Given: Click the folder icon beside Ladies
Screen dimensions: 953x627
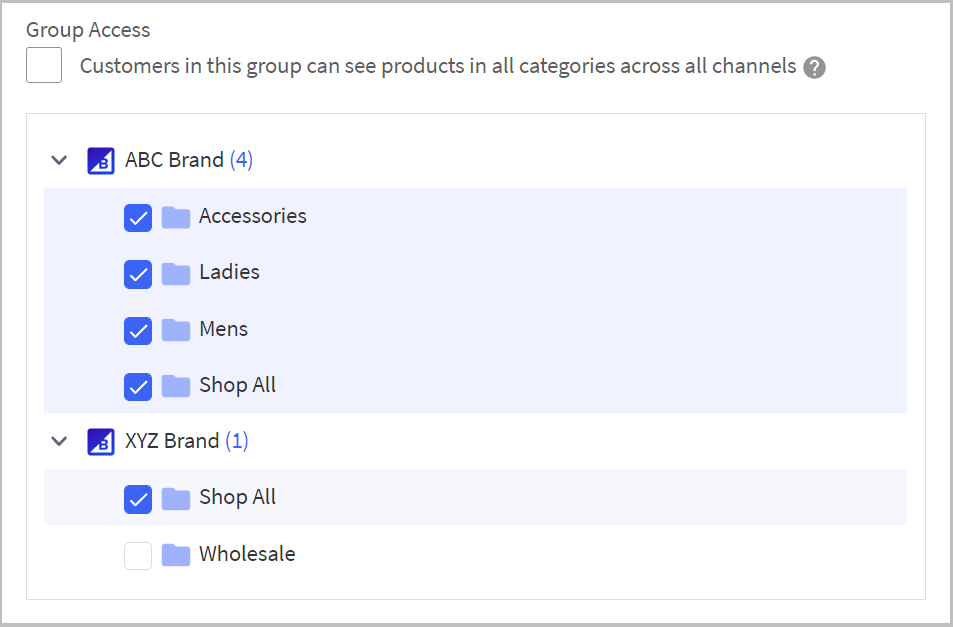Looking at the screenshot, I should pos(176,272).
